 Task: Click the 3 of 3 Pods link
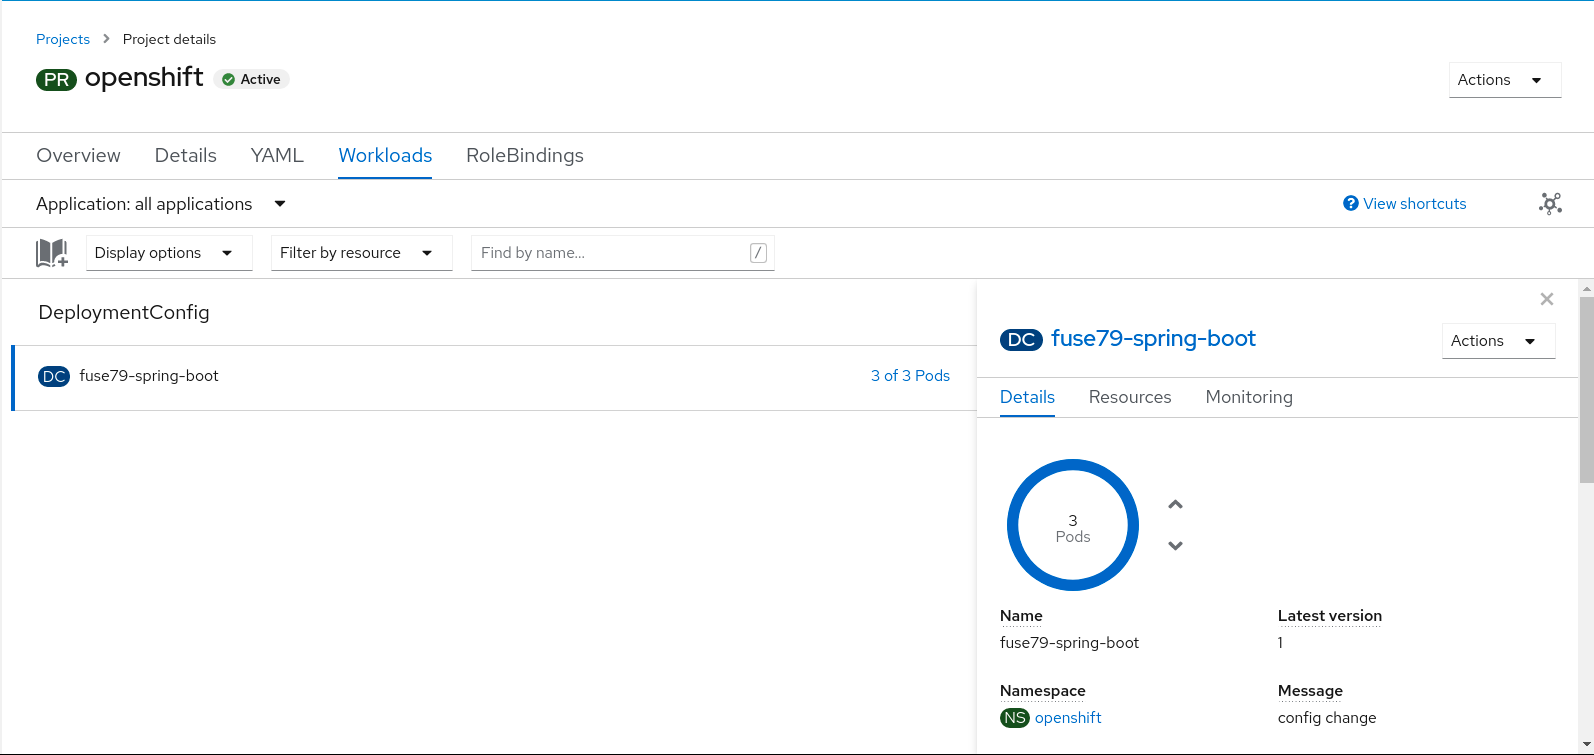point(910,376)
